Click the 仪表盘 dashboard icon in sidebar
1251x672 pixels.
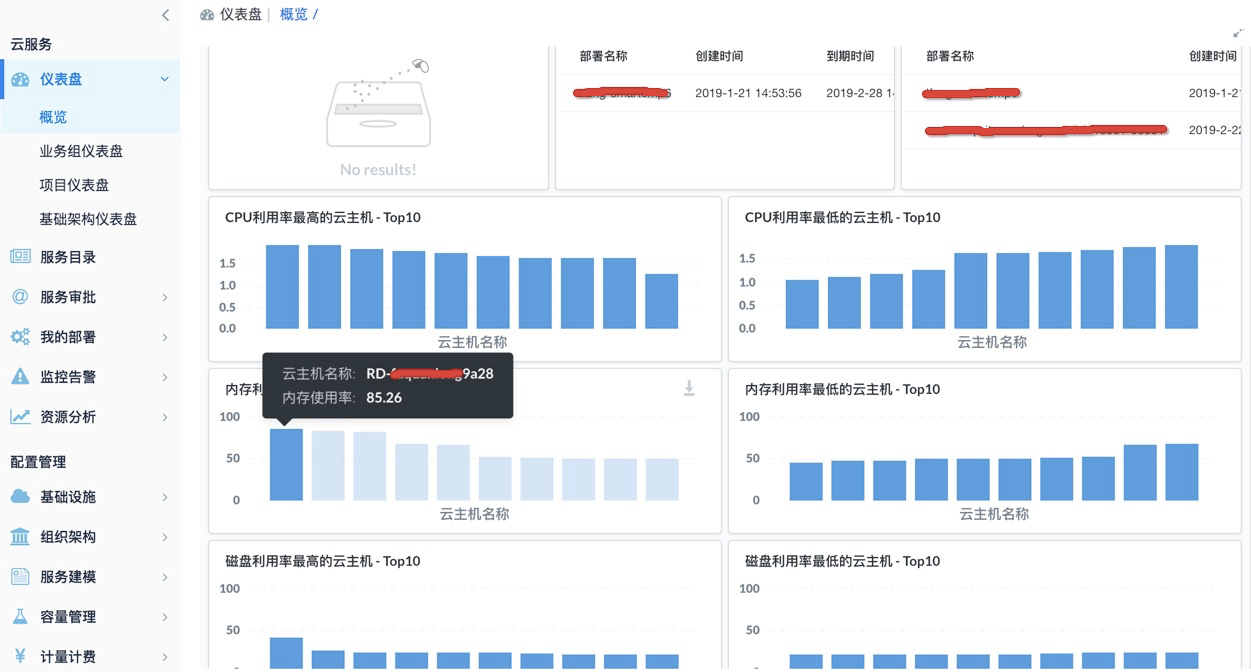click(20, 79)
